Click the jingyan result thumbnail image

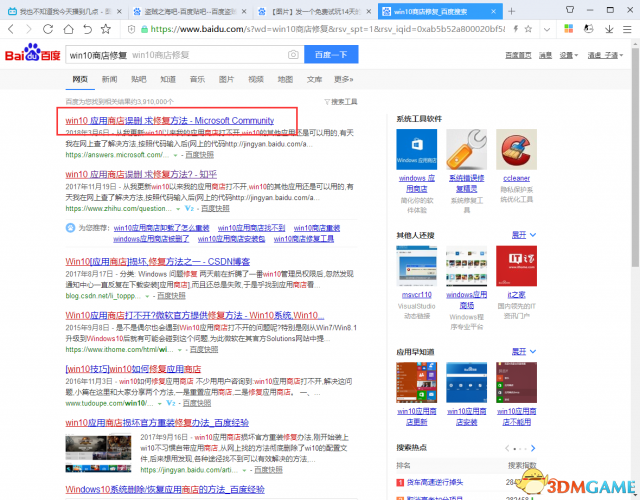pos(98,453)
